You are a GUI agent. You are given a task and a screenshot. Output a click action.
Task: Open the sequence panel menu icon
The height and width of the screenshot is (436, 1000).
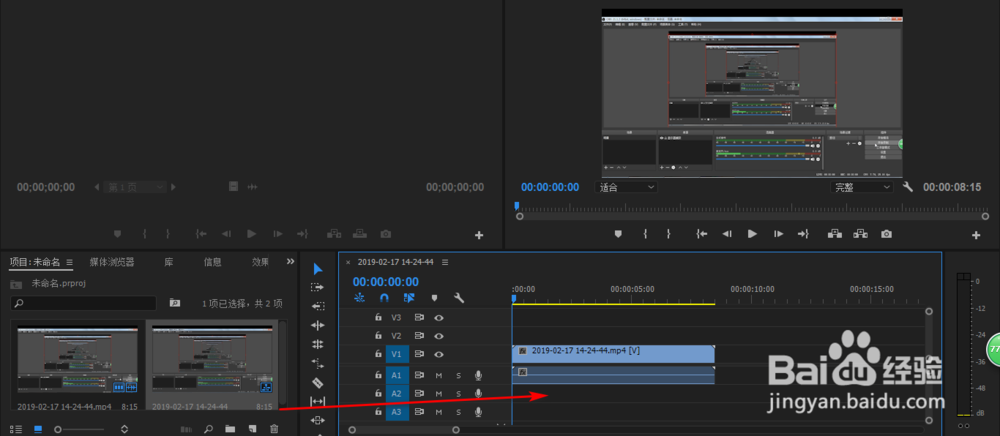[445, 262]
